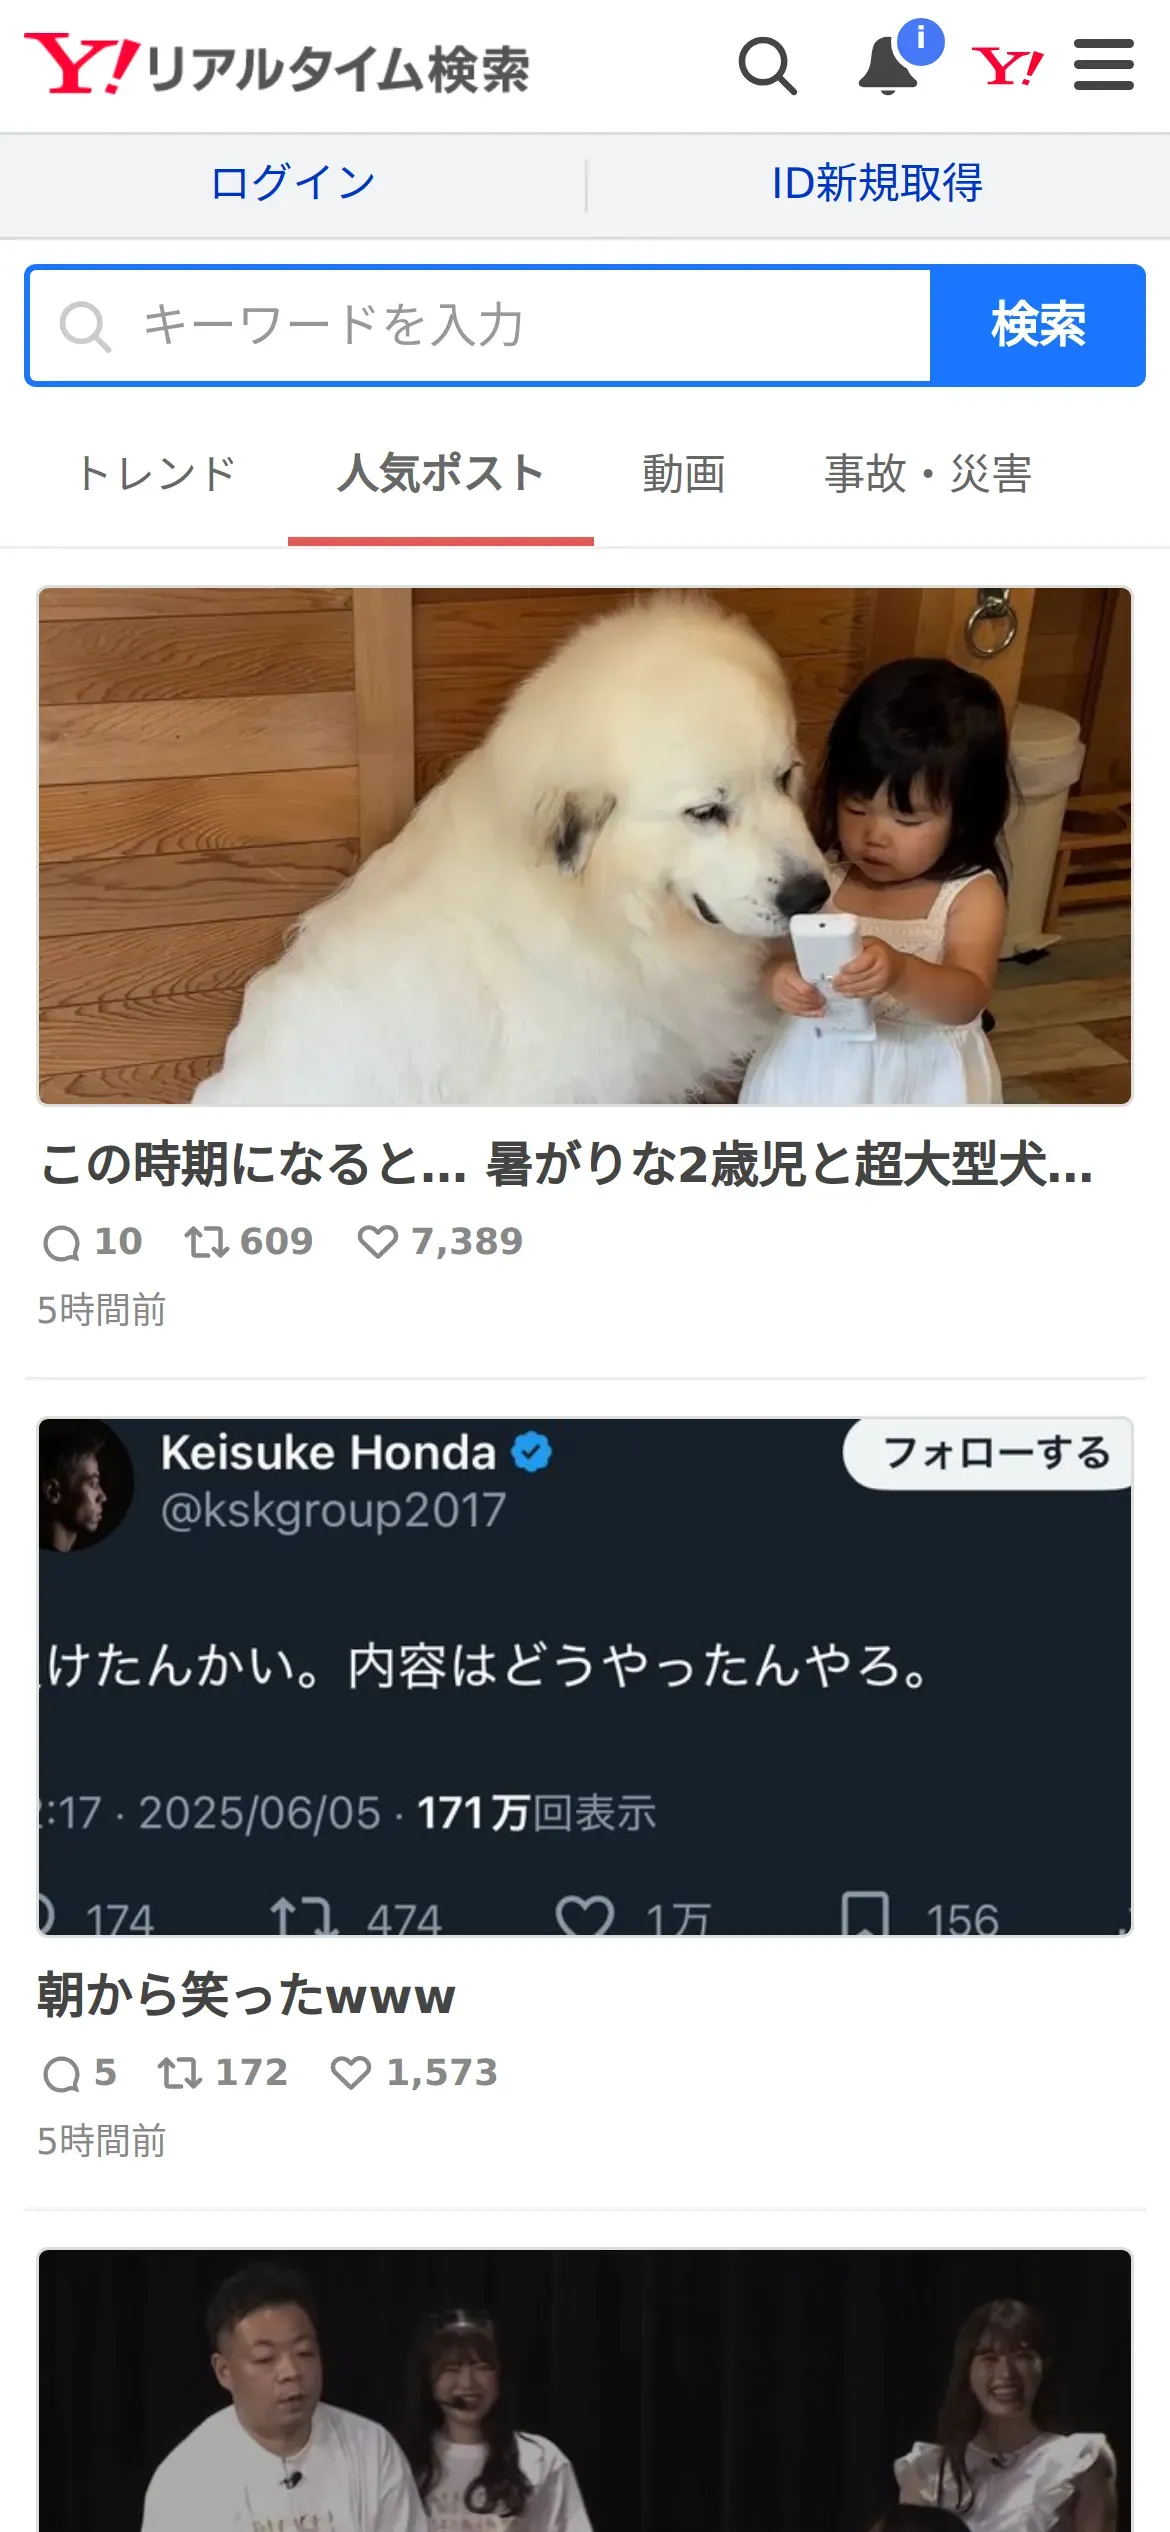Open notifications bell icon
The height and width of the screenshot is (2532, 1170).
point(891,66)
